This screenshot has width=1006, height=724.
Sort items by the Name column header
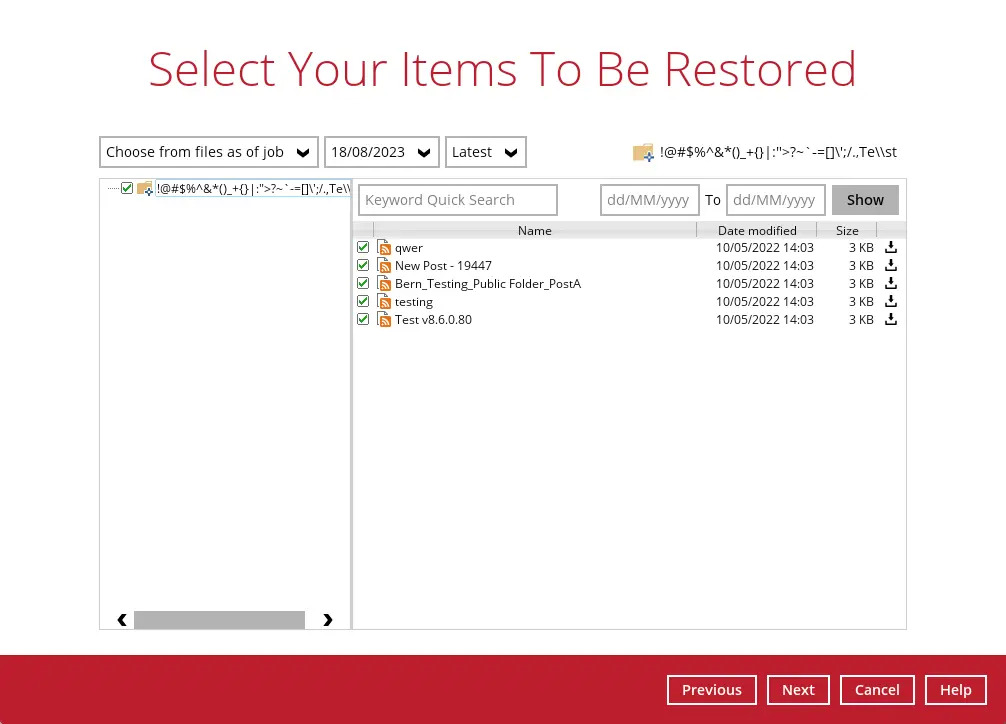pos(534,230)
